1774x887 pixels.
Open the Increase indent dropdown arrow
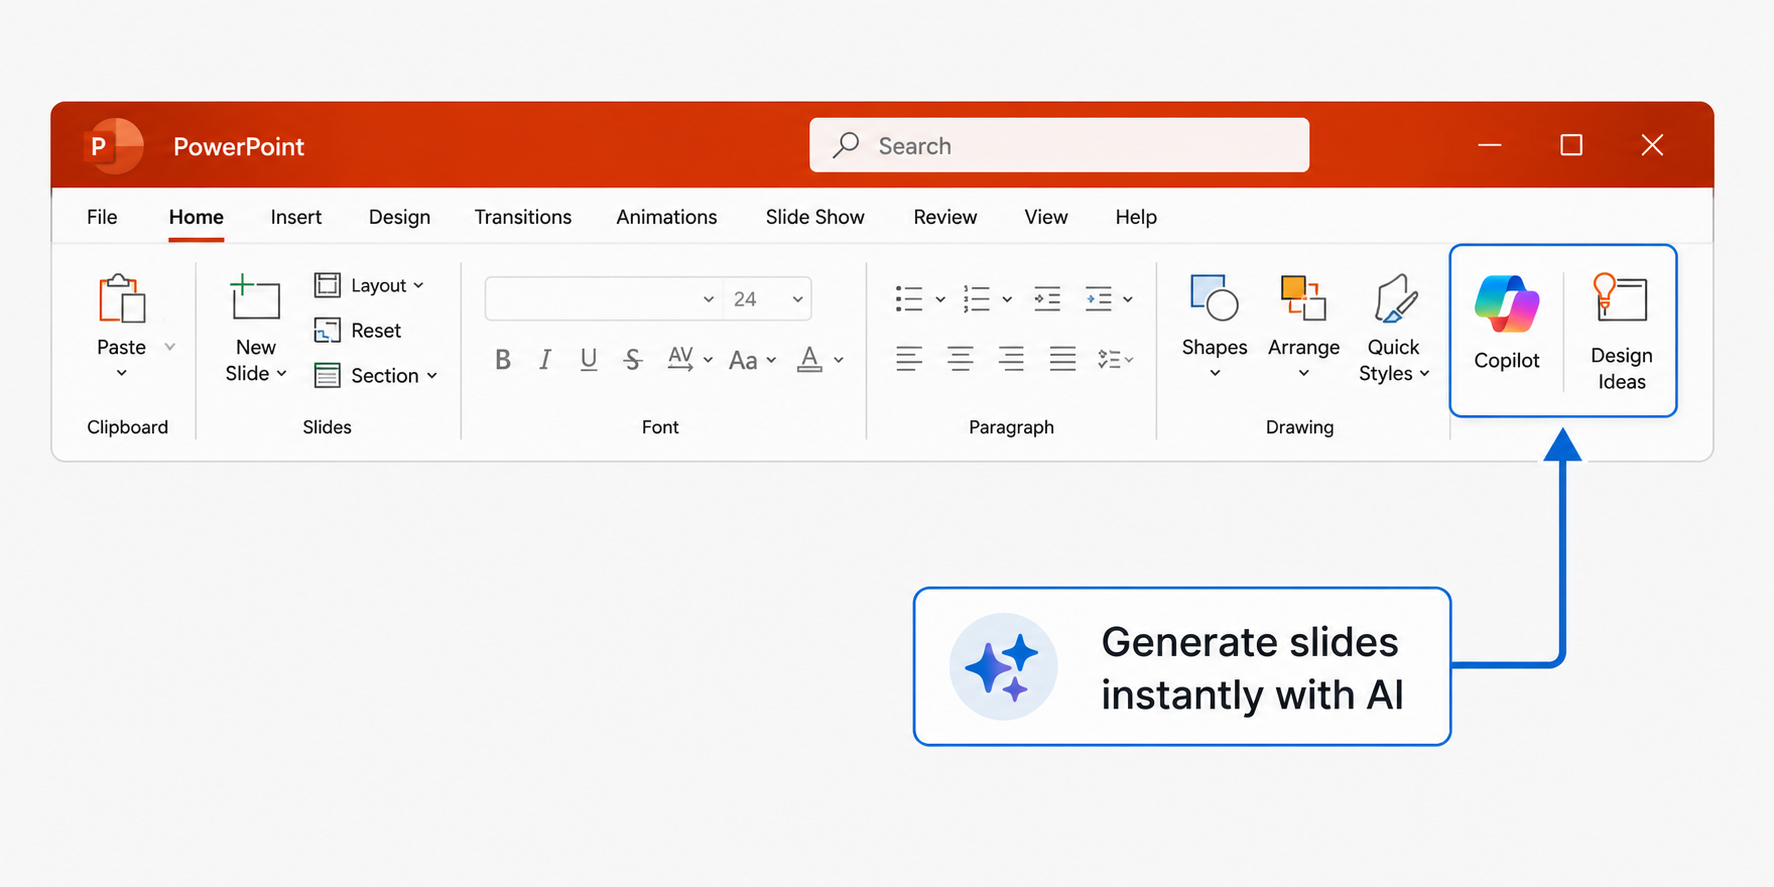pyautogui.click(x=1128, y=299)
